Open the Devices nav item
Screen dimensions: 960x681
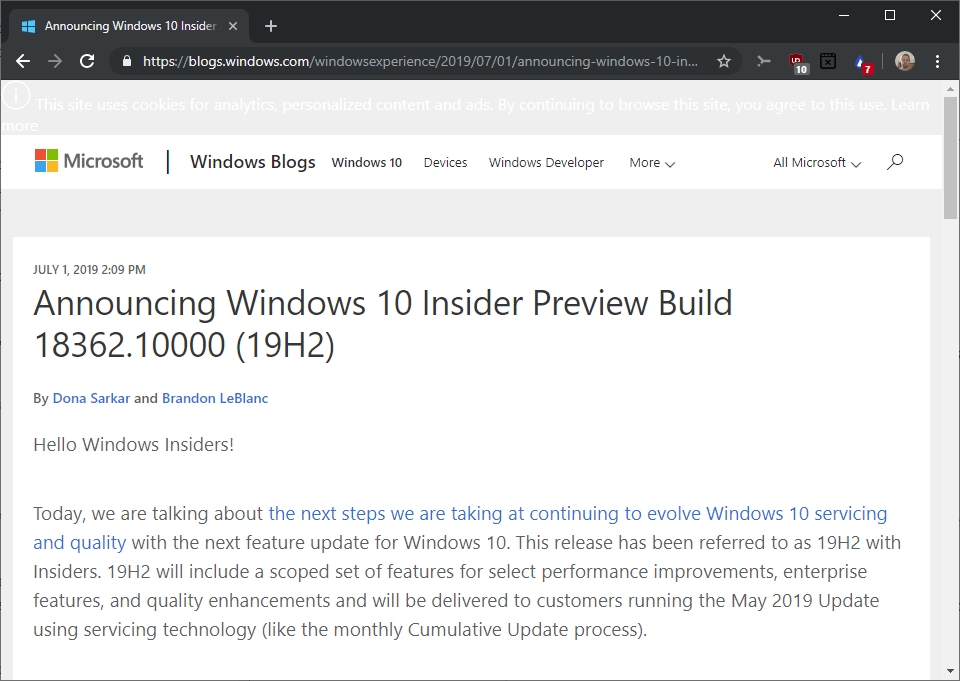coord(445,162)
